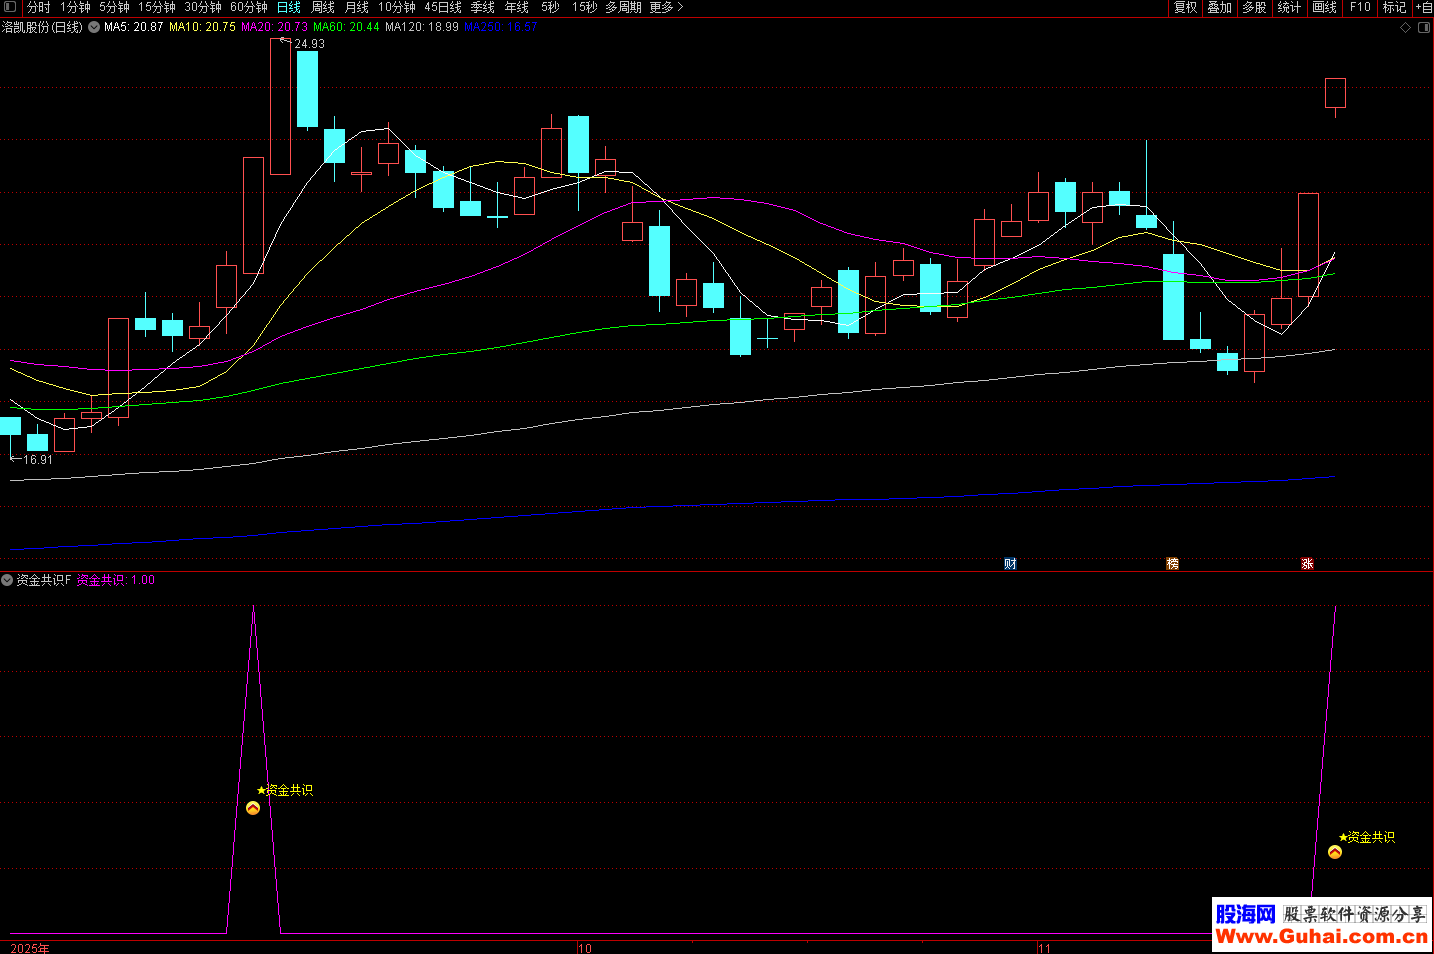Toggle the right side panel icon

[1424, 28]
